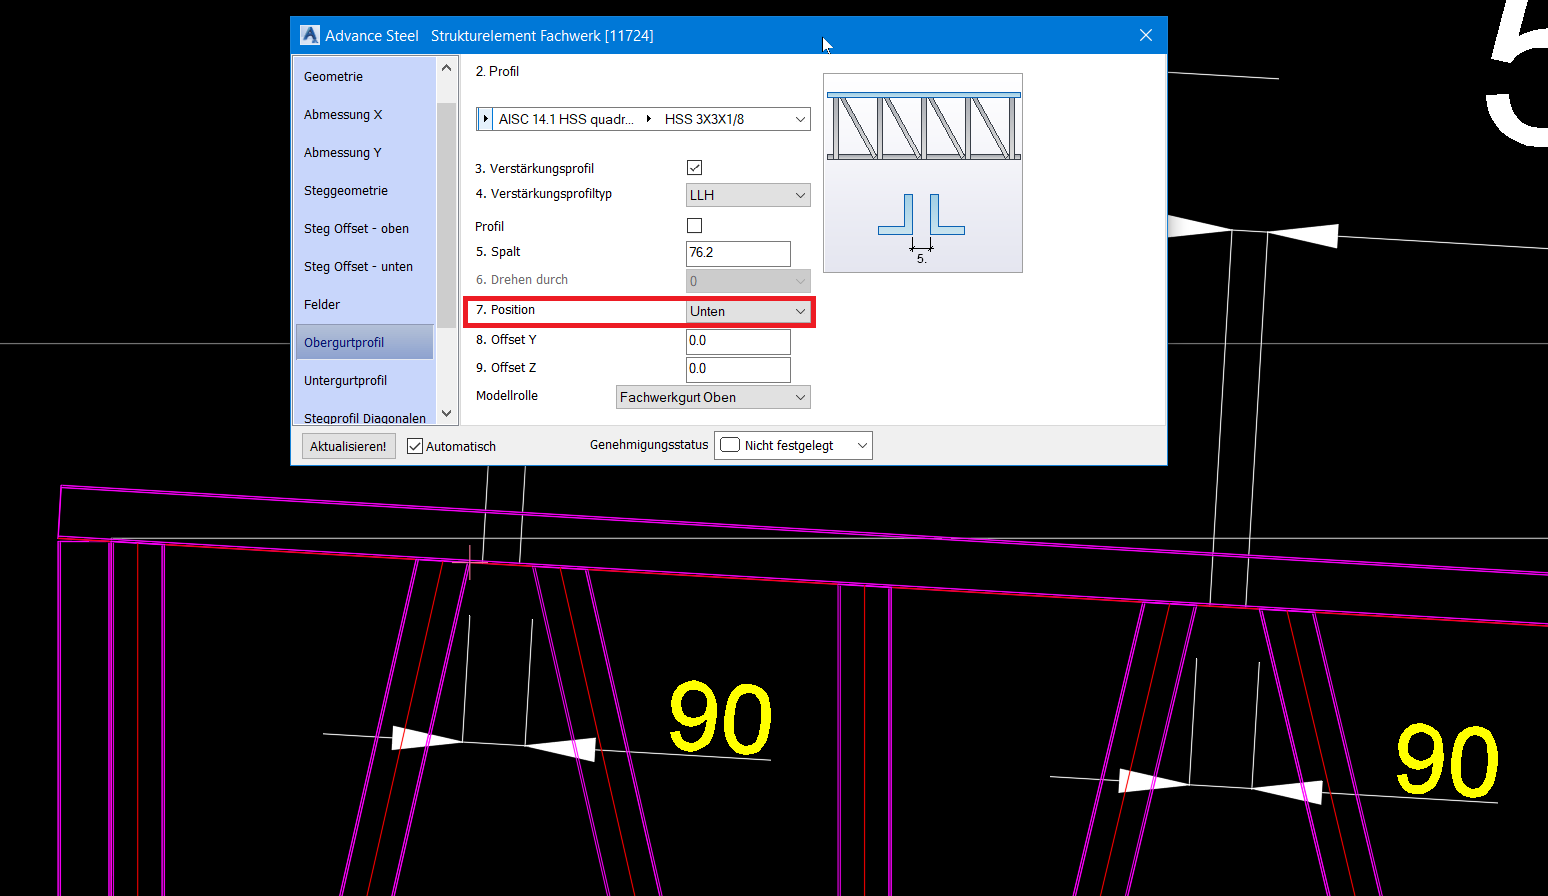Click the checkbox glyph inside the Genehmigungsstatus field
The width and height of the screenshot is (1548, 896).
click(x=729, y=444)
